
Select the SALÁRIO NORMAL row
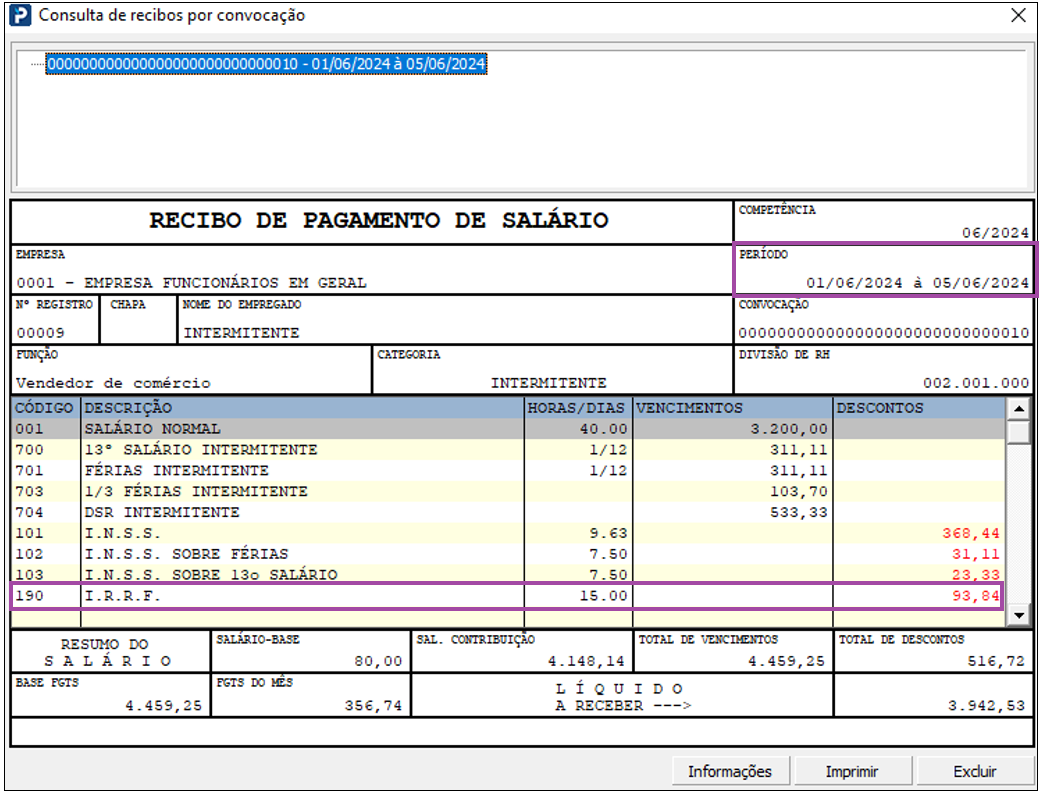point(508,429)
